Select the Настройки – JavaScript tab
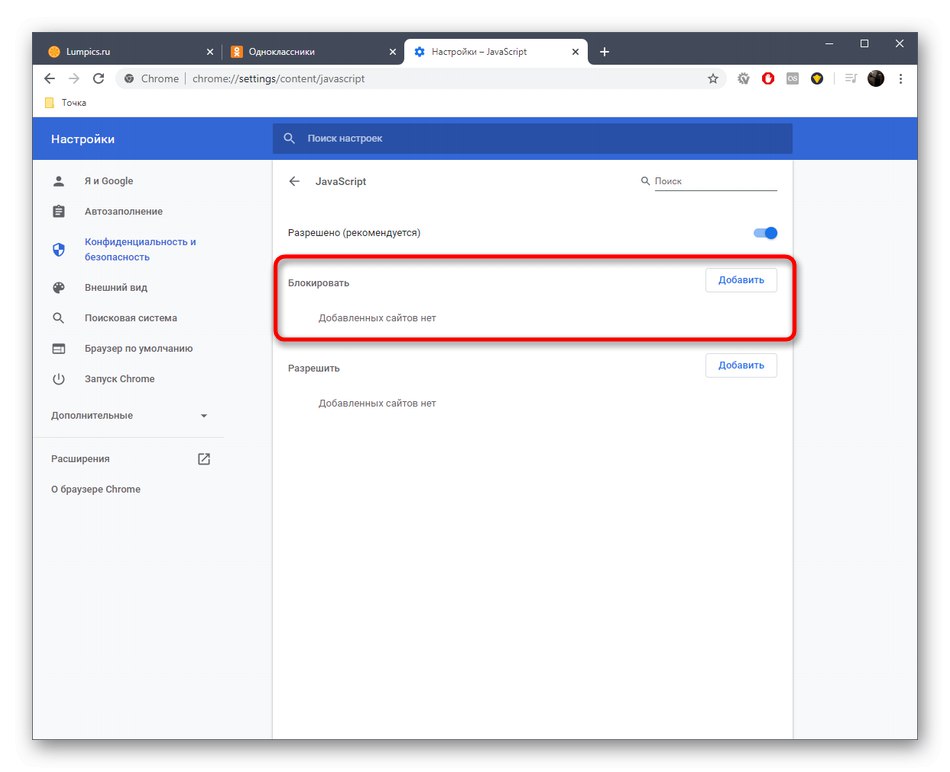950x772 pixels. (x=496, y=52)
